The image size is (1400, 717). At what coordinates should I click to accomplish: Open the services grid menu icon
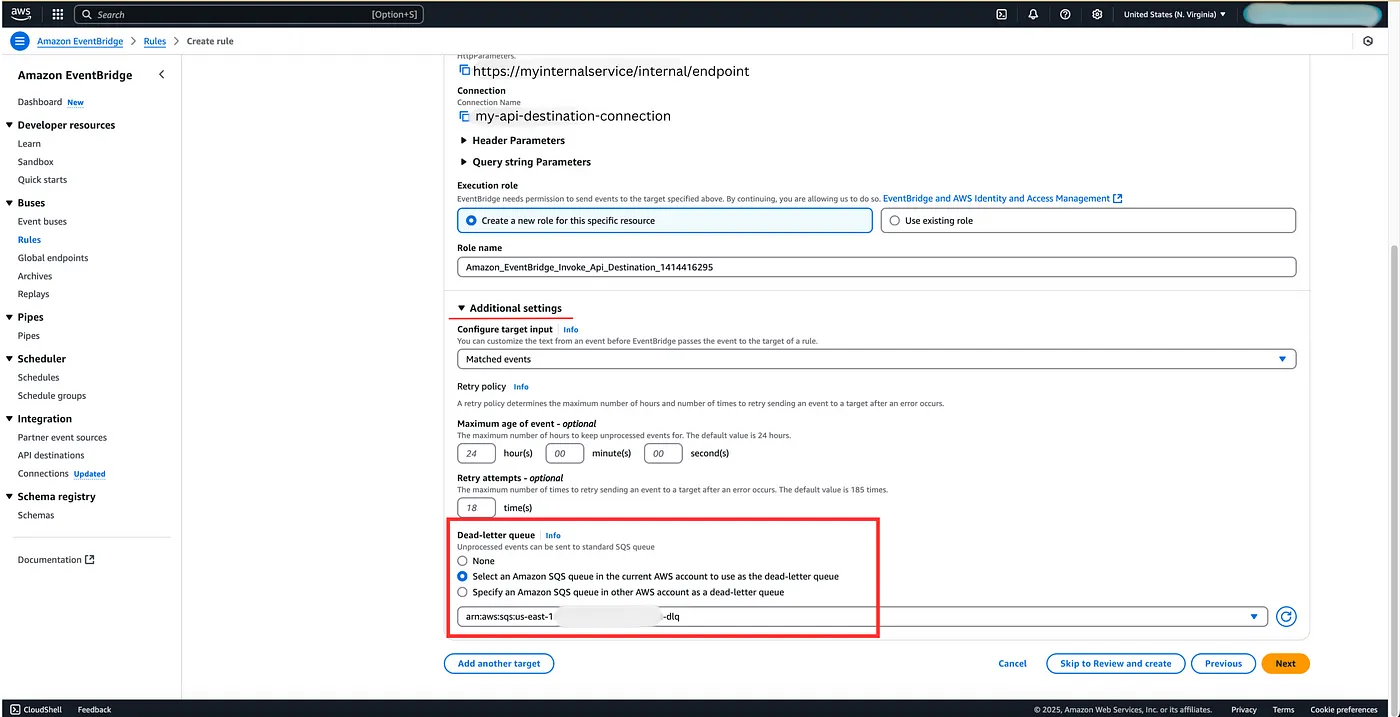click(57, 14)
